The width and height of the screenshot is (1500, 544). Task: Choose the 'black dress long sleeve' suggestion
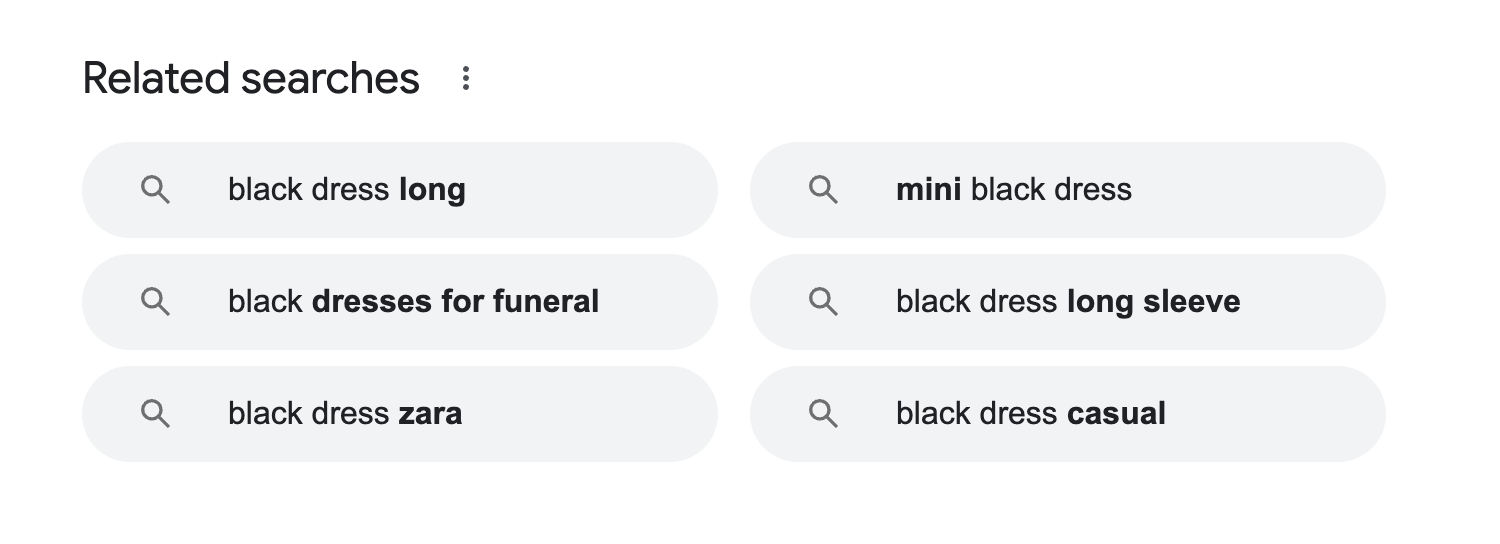[x=1067, y=302]
